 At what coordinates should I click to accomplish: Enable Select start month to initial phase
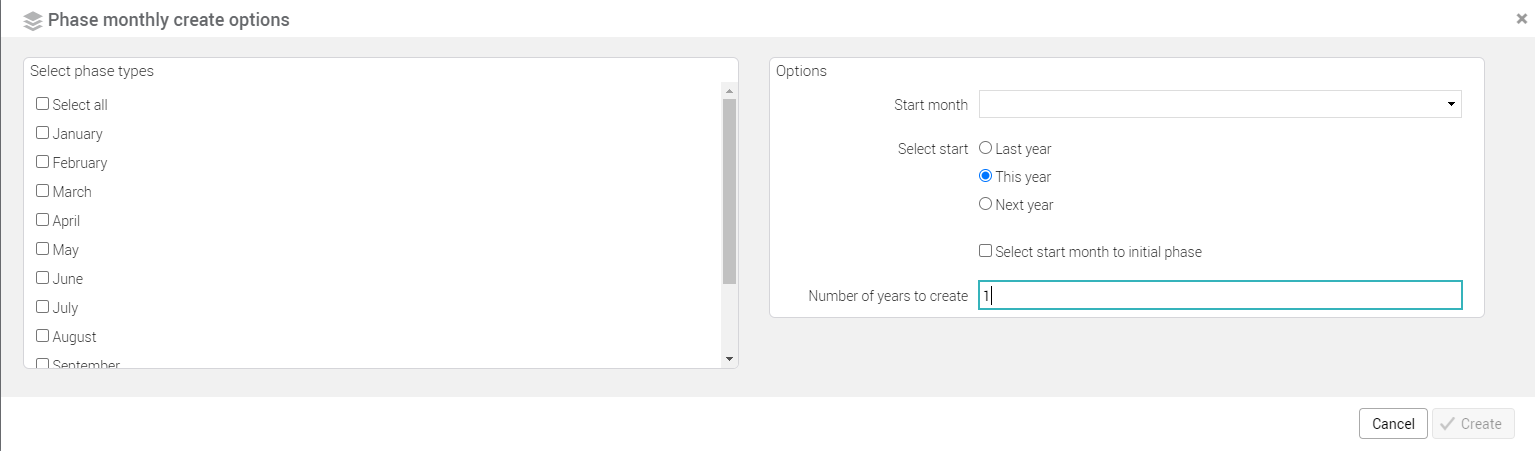click(x=986, y=251)
